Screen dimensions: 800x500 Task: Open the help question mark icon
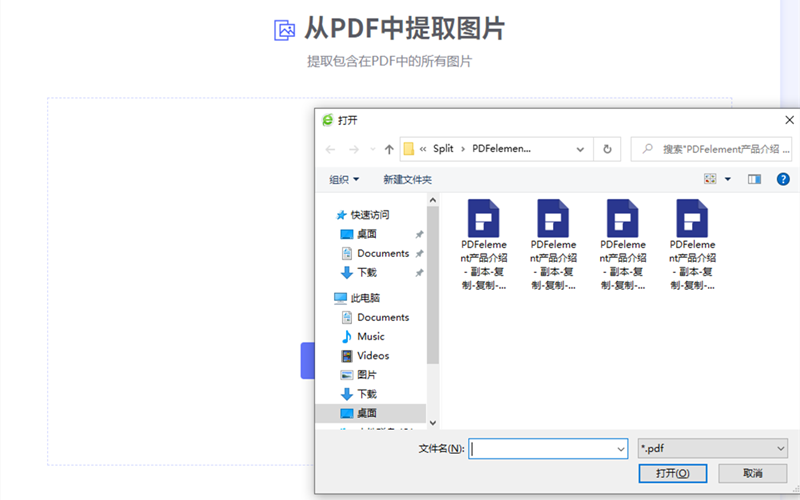point(783,179)
